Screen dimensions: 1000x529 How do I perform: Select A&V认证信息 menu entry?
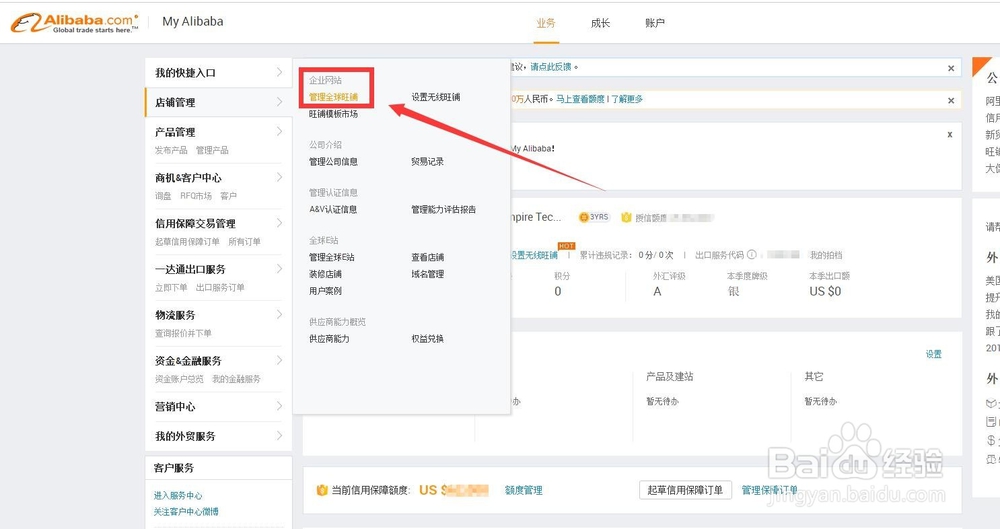click(333, 209)
